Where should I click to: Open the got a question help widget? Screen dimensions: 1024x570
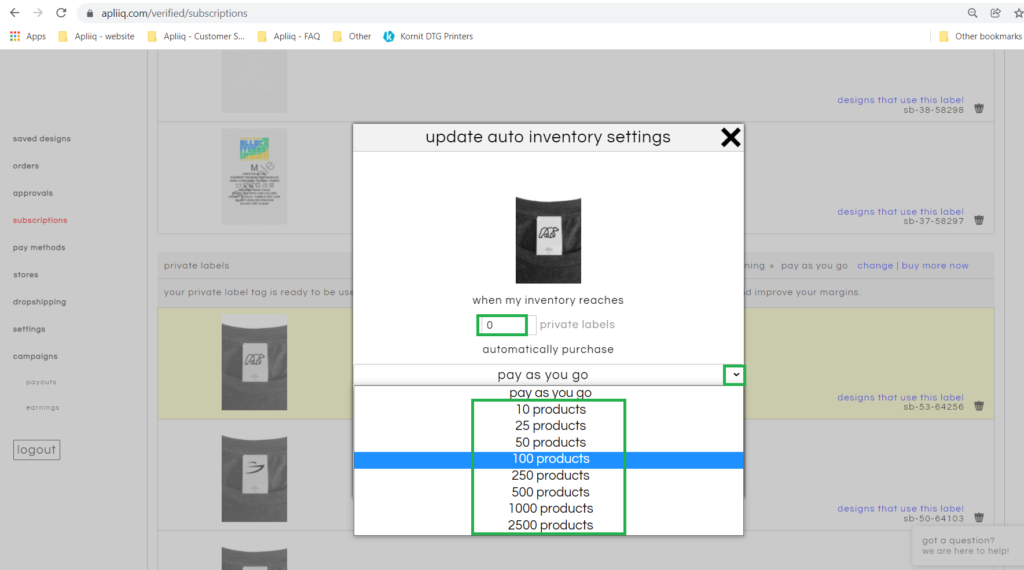(x=966, y=546)
